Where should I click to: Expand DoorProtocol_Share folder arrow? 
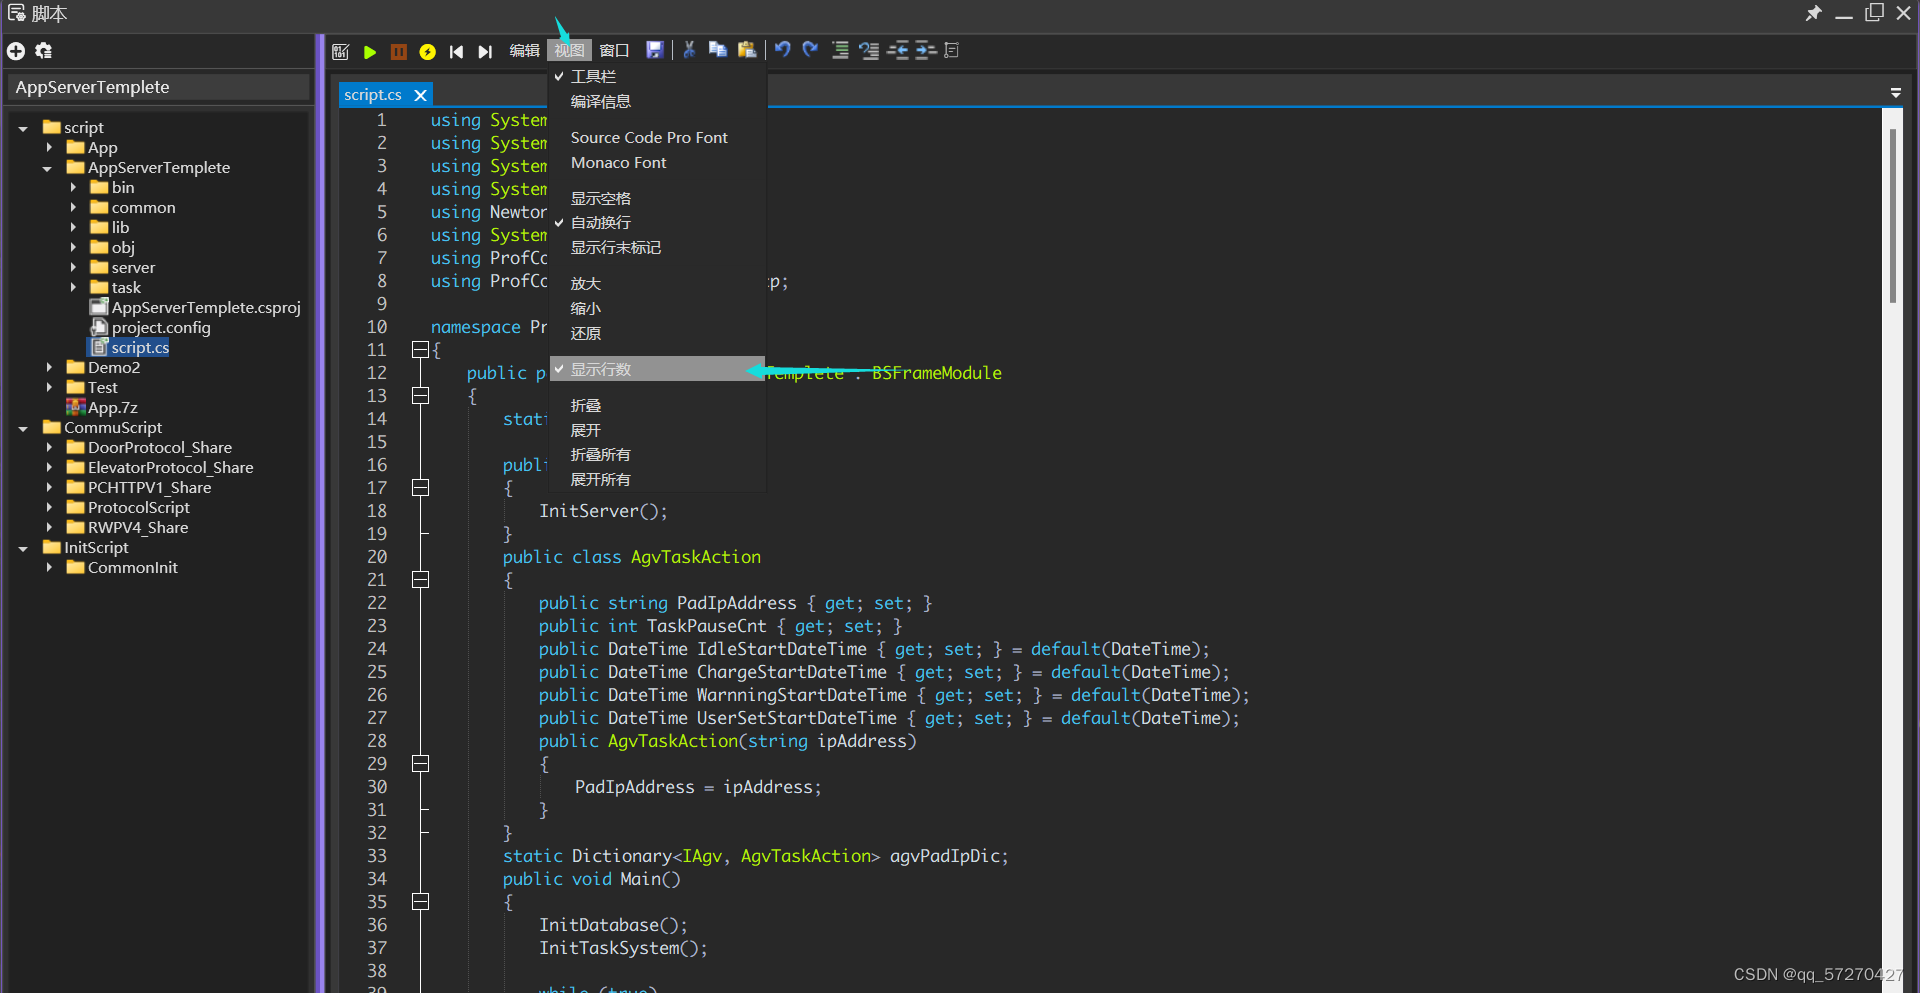point(48,448)
